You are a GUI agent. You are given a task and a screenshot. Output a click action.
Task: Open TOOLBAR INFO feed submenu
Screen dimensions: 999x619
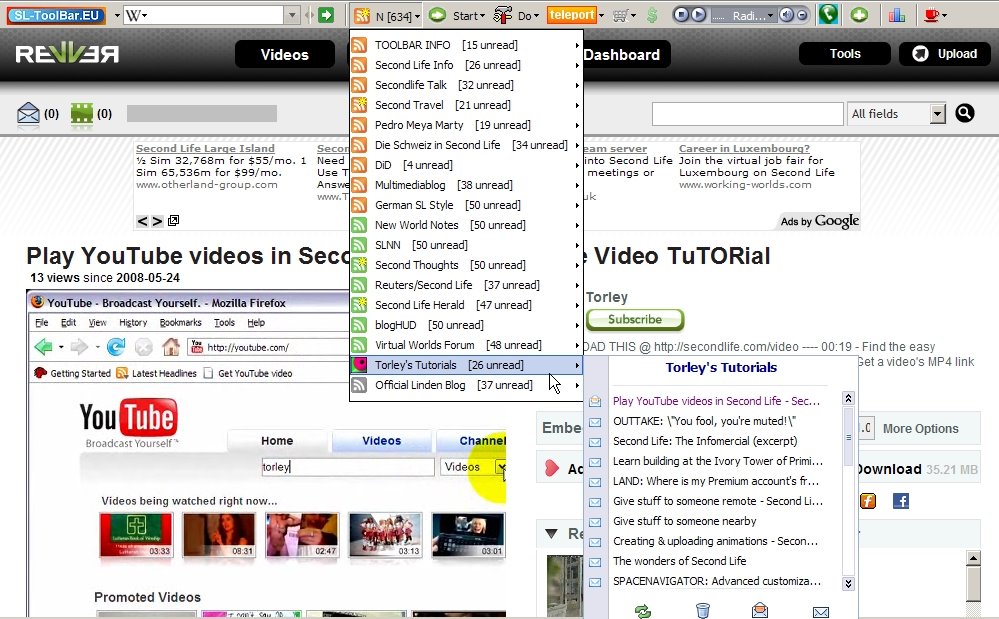[x=466, y=45]
